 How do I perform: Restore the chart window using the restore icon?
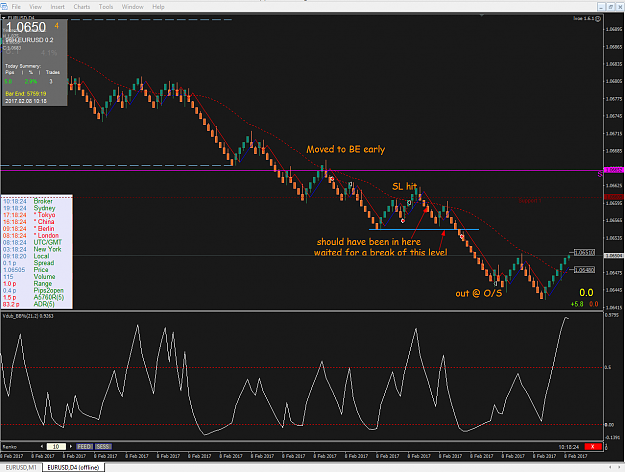[611, 7]
